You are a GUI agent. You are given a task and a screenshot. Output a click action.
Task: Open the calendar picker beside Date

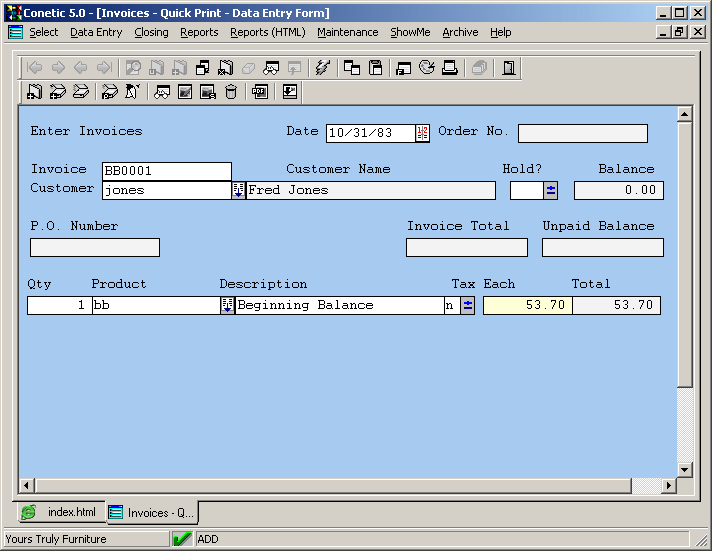pos(422,133)
